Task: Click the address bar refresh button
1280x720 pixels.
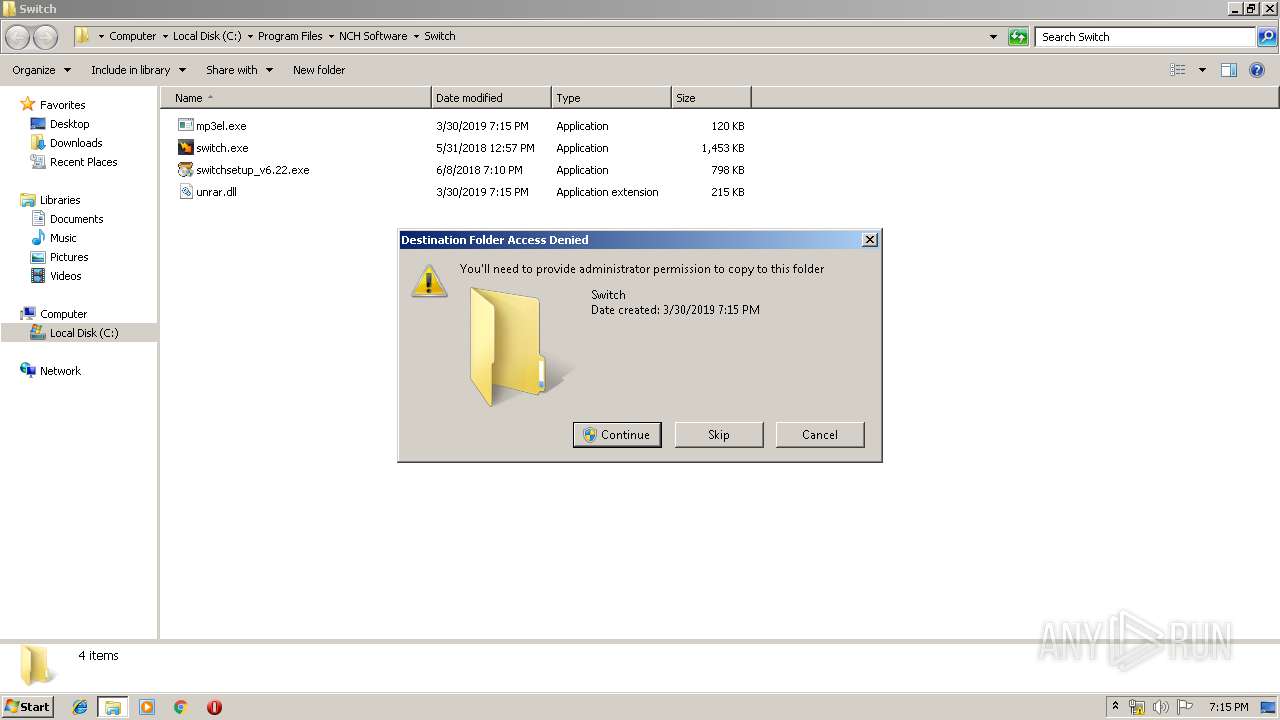Action: [1018, 37]
